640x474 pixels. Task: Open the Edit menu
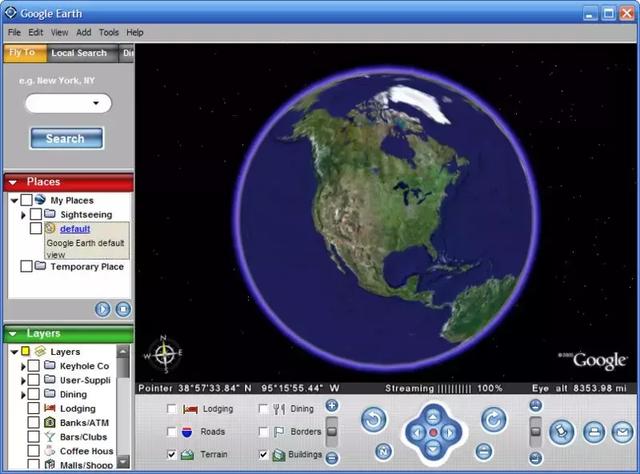36,32
